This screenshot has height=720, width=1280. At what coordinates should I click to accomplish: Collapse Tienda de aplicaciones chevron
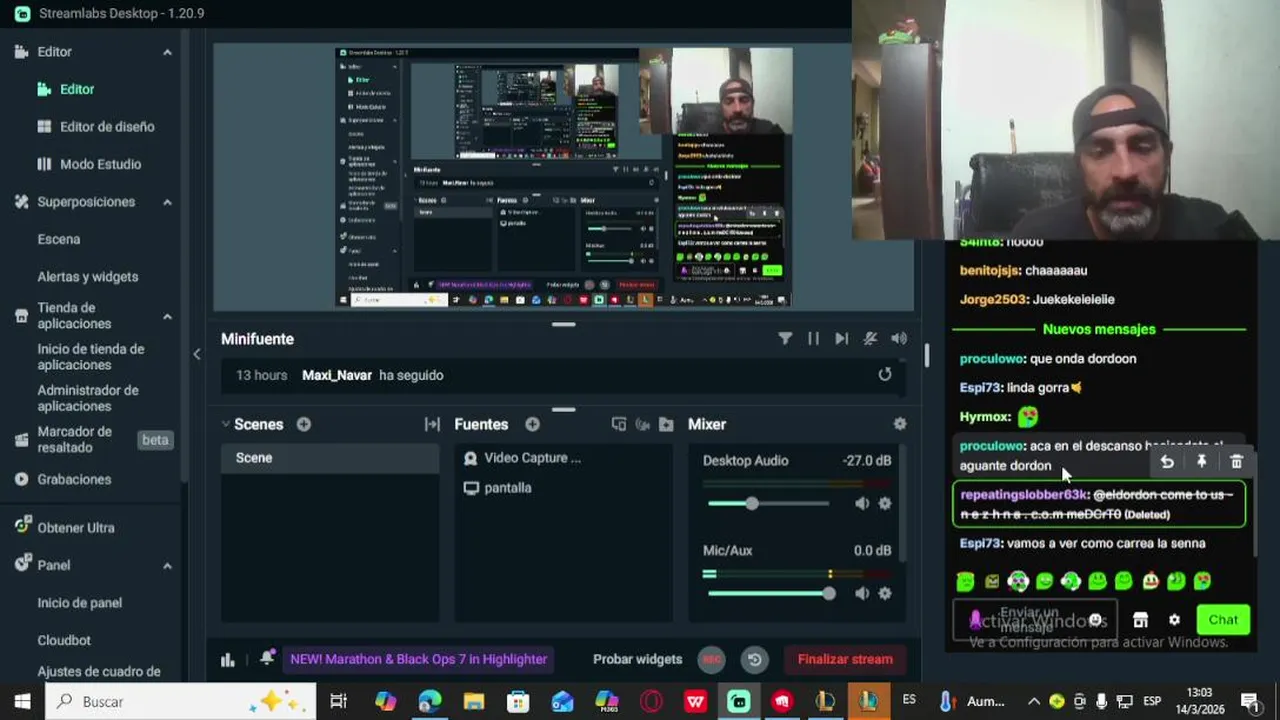(x=167, y=316)
